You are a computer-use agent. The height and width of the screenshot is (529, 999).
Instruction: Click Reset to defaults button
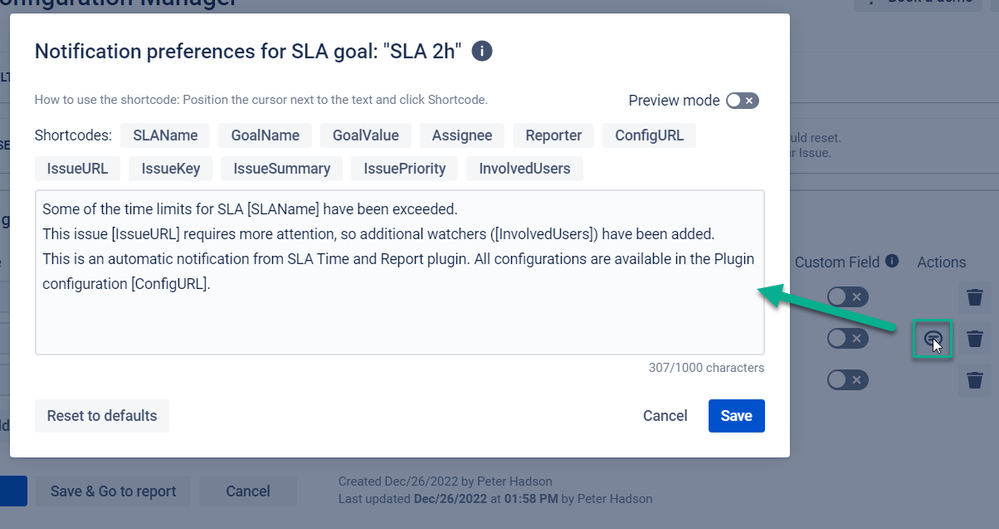point(102,416)
